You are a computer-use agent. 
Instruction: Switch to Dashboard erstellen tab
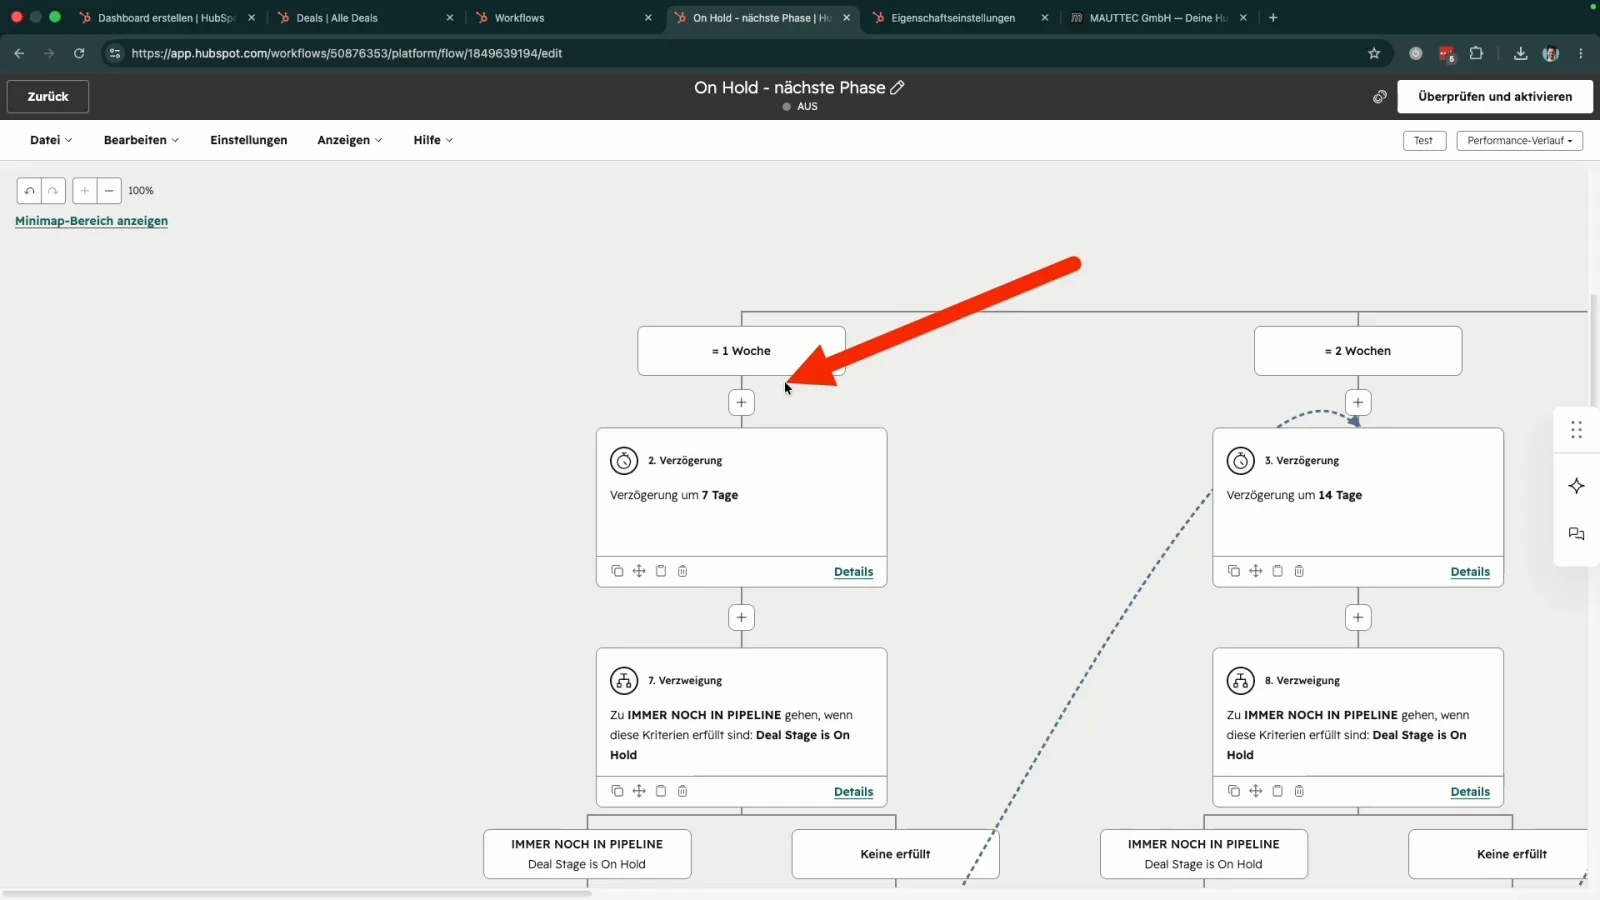167,18
